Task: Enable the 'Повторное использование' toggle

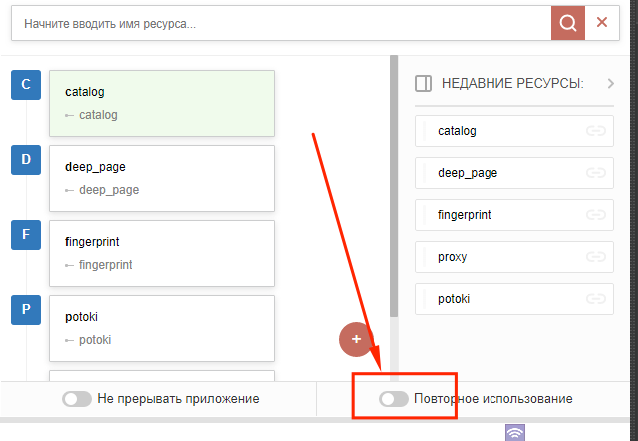Action: pos(393,399)
